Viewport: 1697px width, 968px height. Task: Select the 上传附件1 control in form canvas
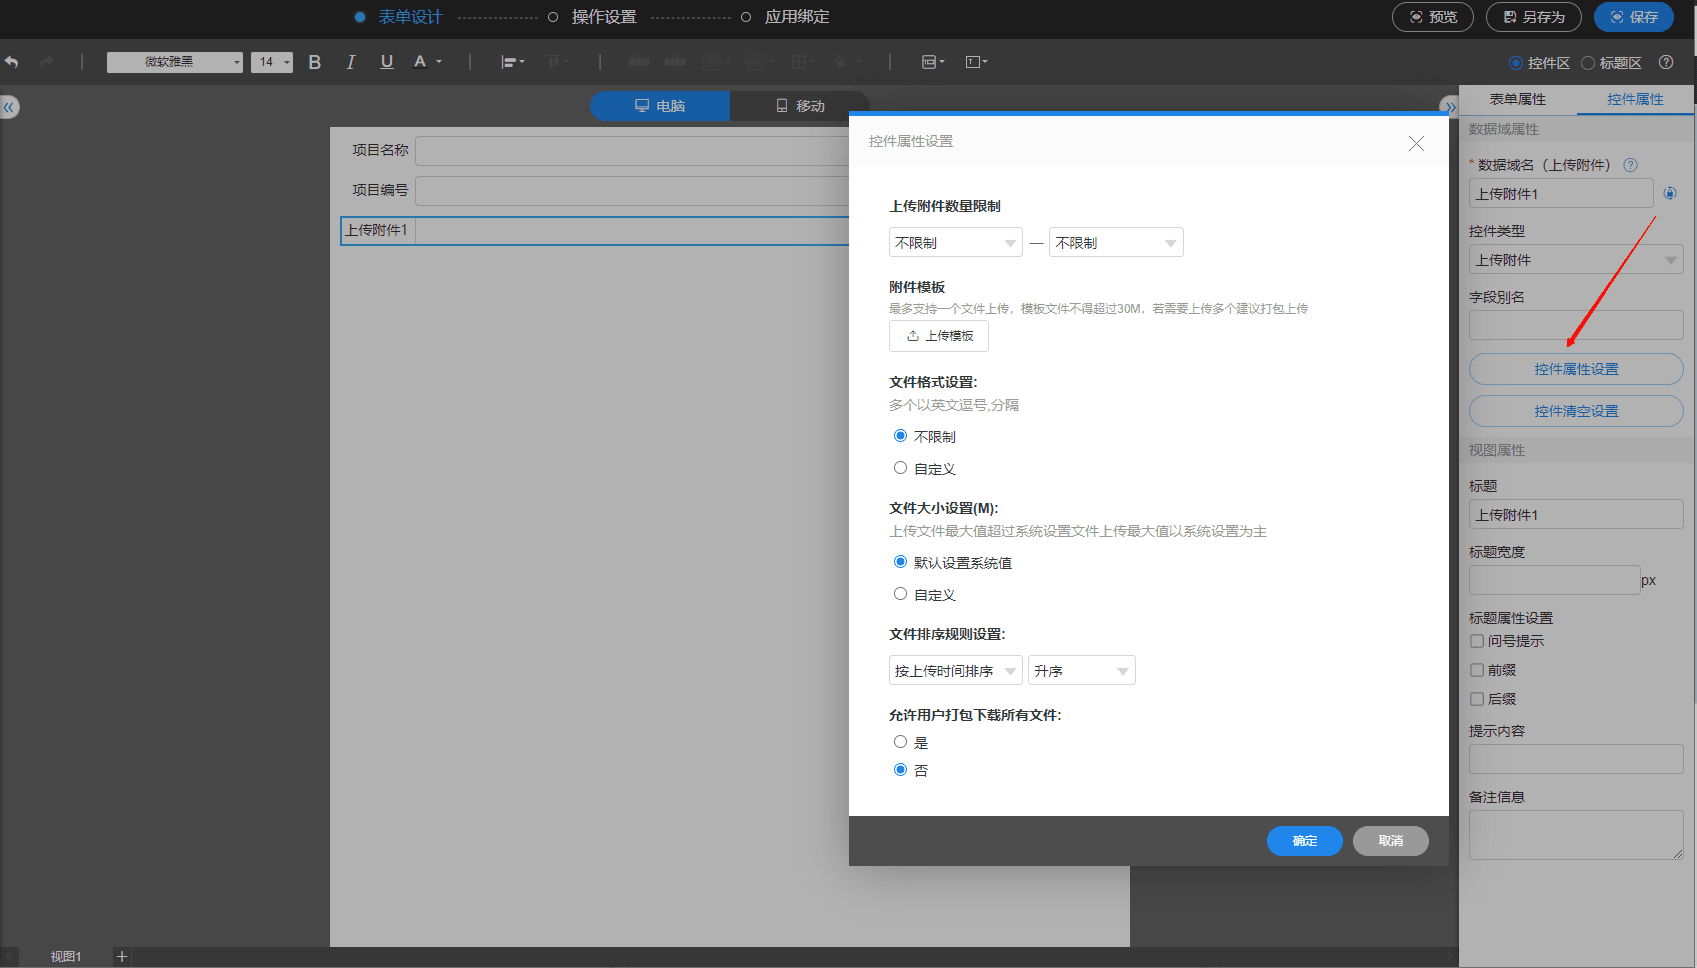[x=595, y=231]
